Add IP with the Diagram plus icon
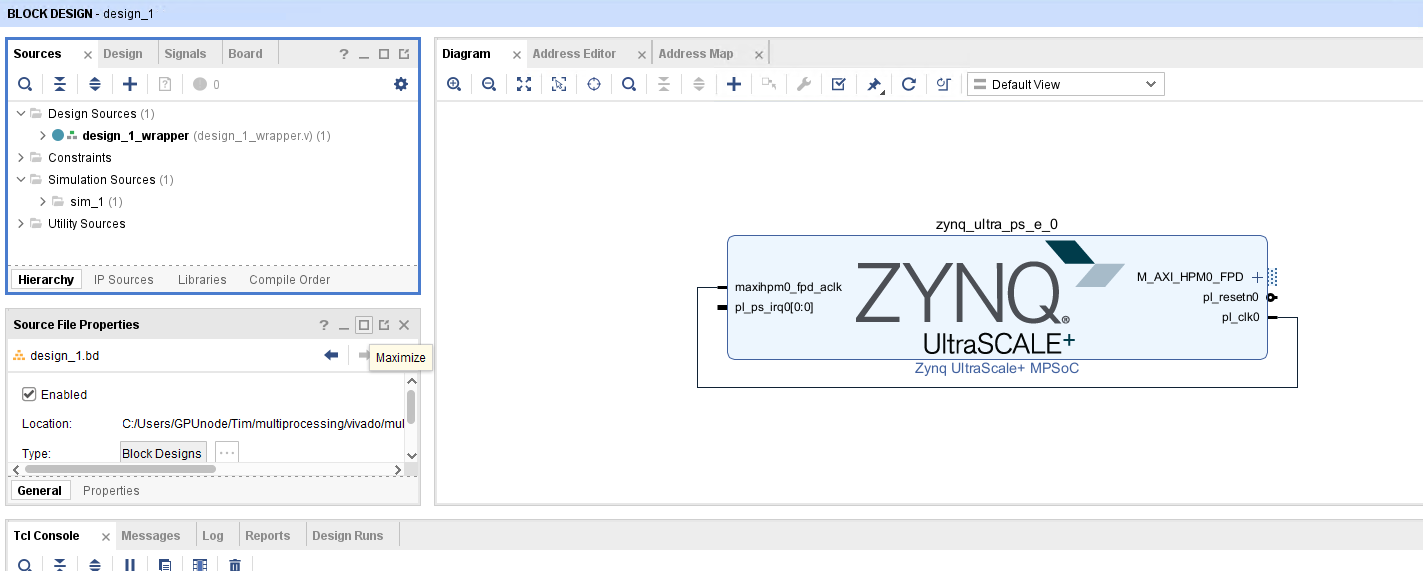The height and width of the screenshot is (571, 1423). [x=734, y=84]
